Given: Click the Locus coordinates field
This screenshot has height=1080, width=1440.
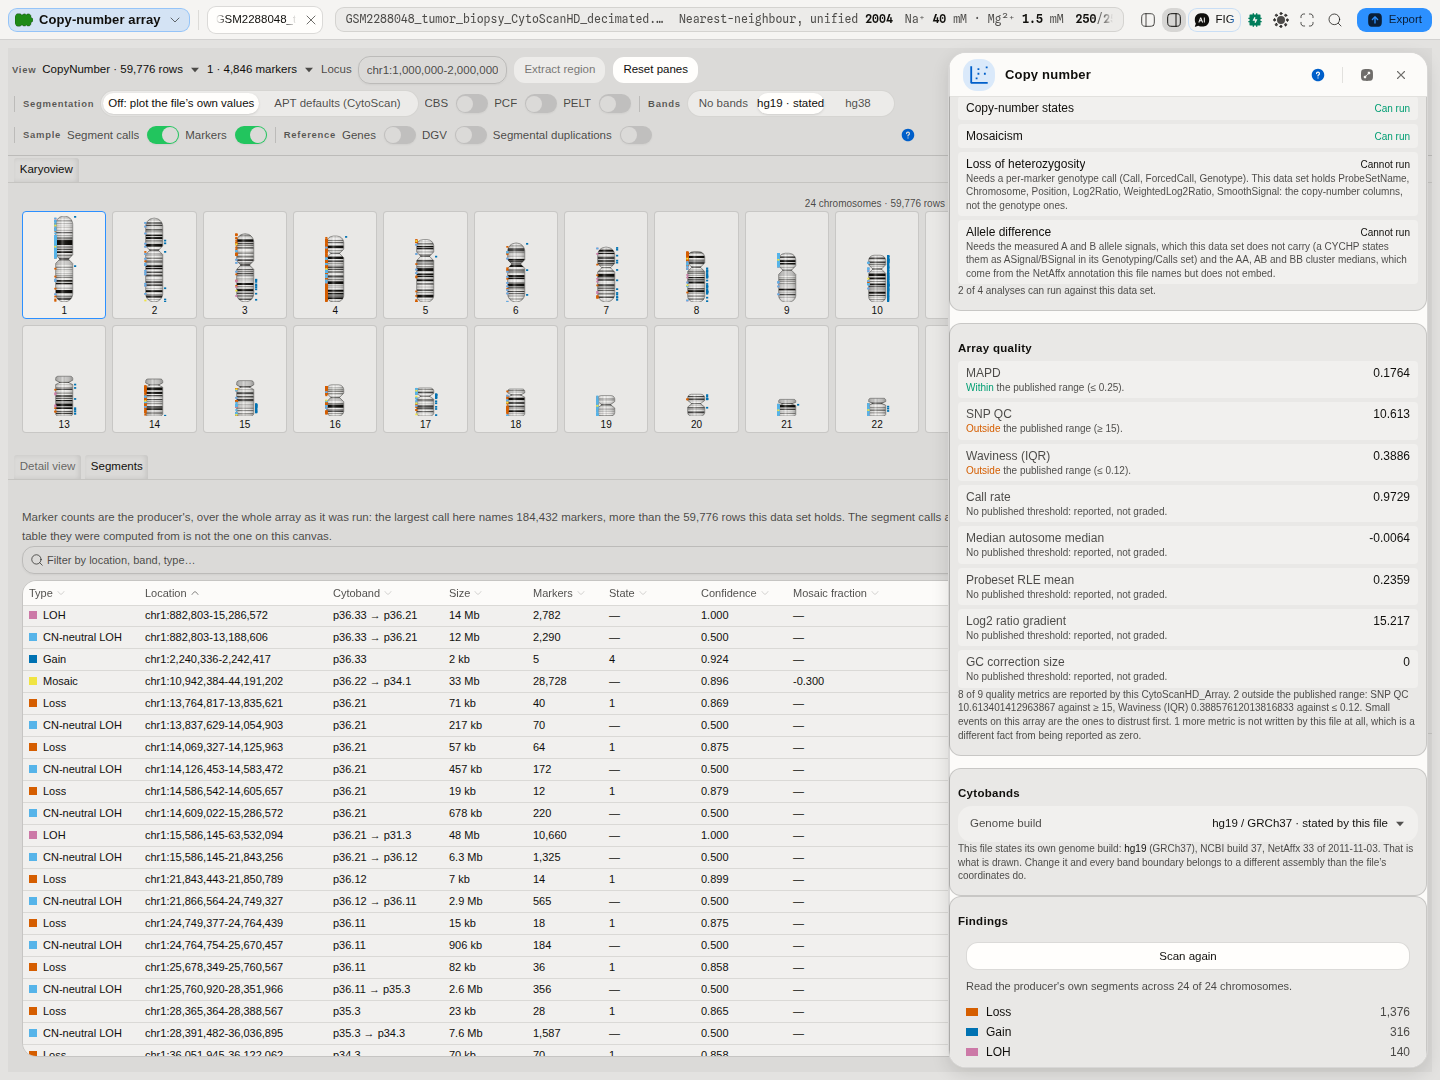Looking at the screenshot, I should pyautogui.click(x=432, y=70).
